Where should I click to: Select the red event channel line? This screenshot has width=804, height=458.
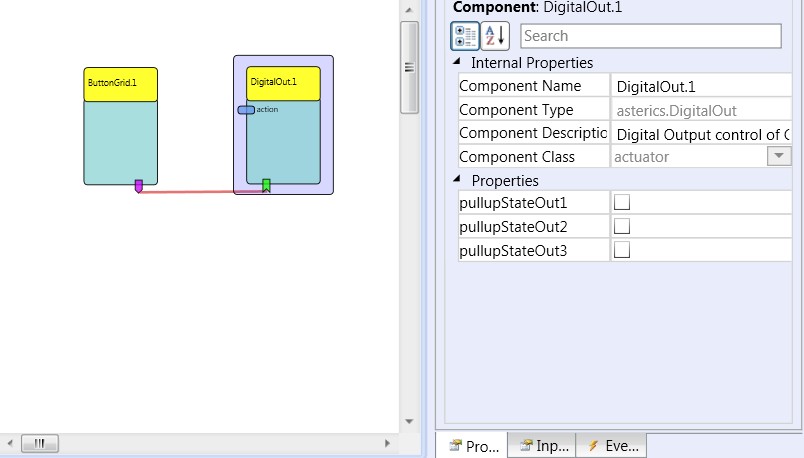click(202, 192)
